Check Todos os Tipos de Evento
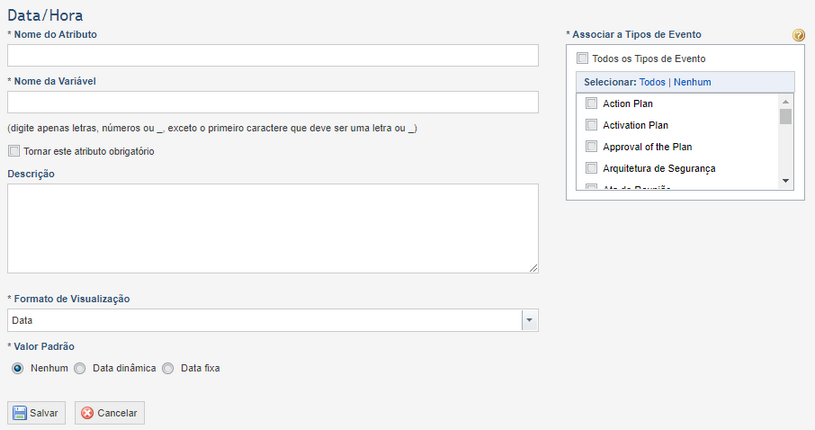Image resolution: width=815 pixels, height=430 pixels. pyautogui.click(x=582, y=58)
